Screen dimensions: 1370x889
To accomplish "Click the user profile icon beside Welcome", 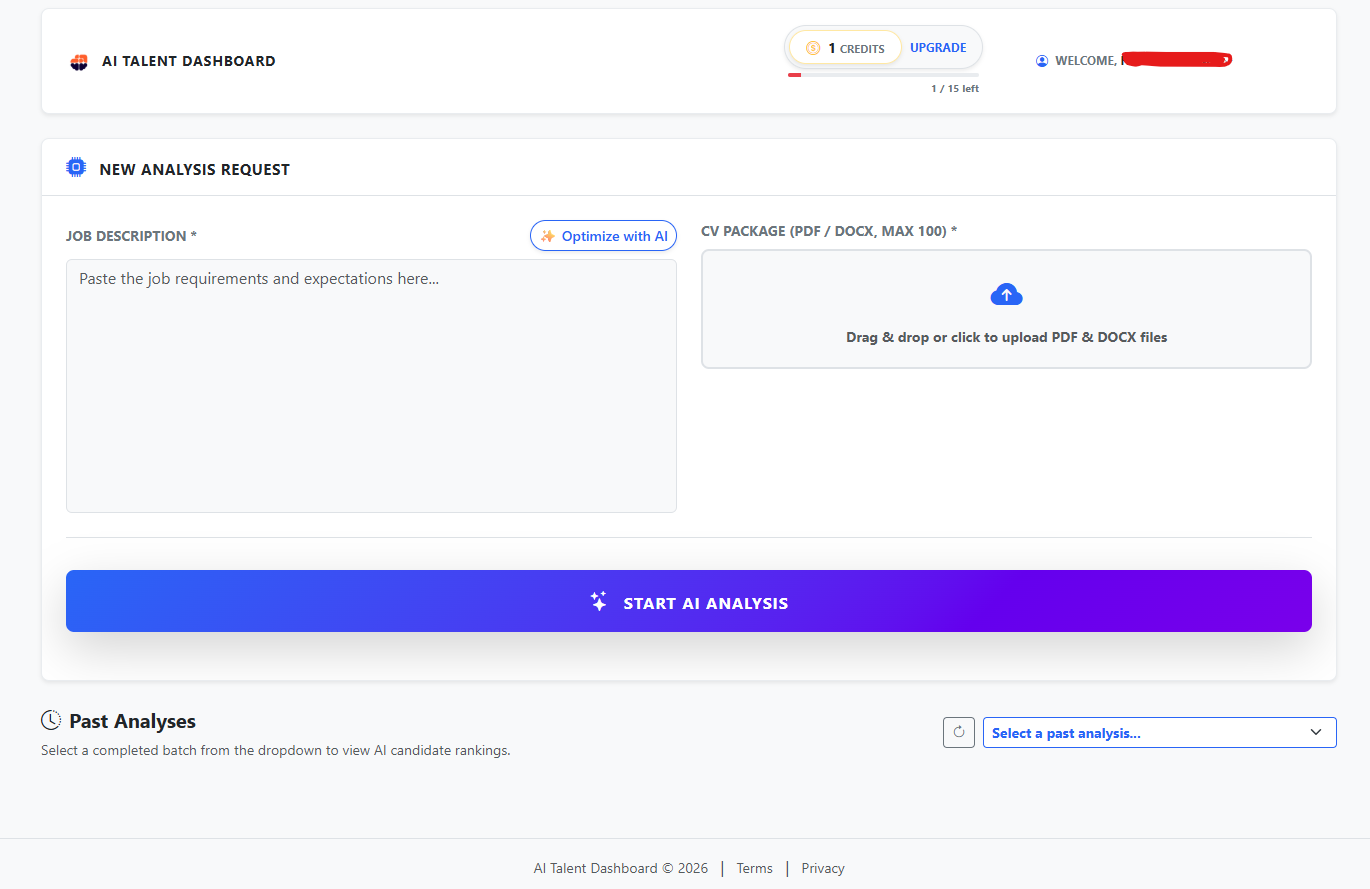I will click(1042, 60).
